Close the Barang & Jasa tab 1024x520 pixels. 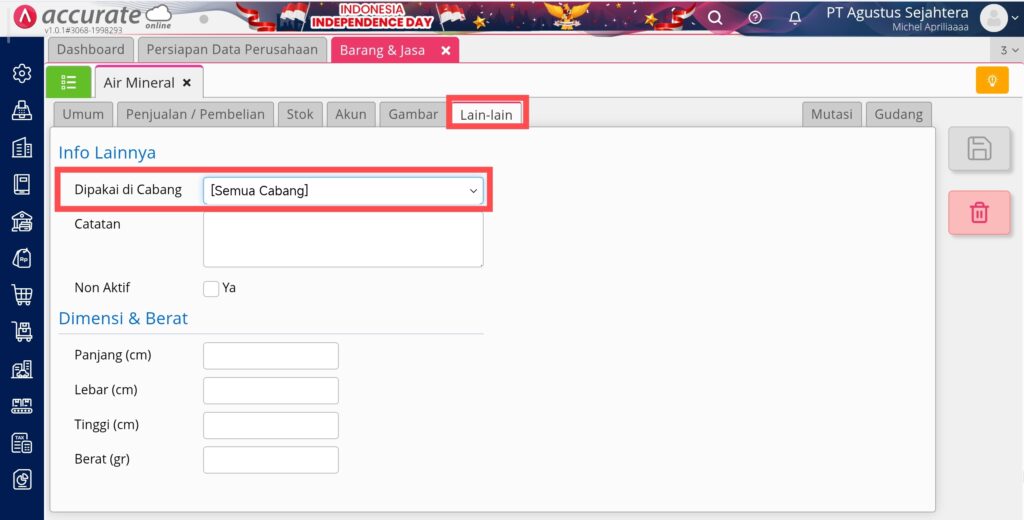pos(445,50)
